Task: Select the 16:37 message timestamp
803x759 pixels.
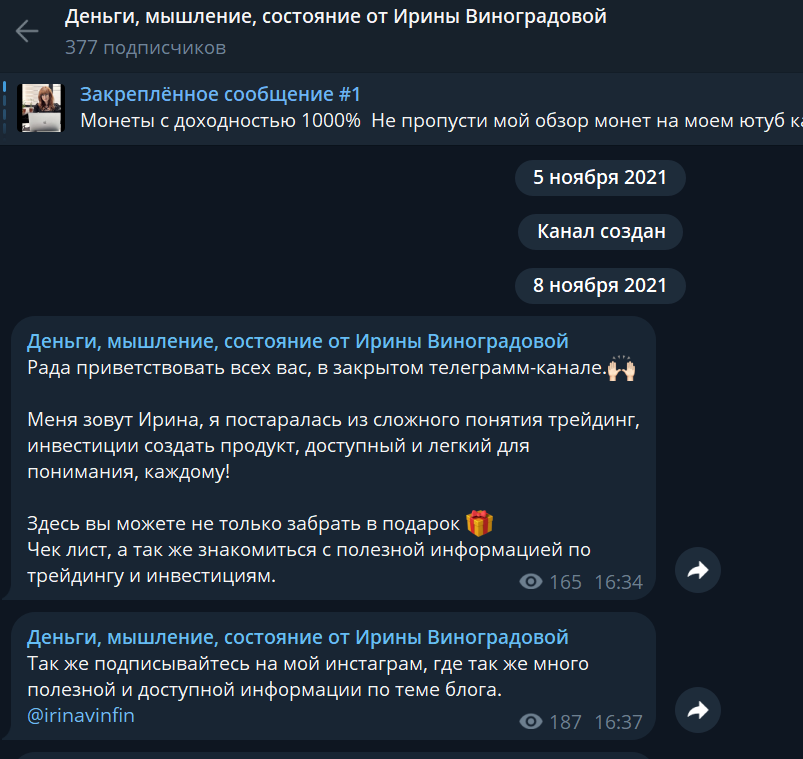Action: point(618,722)
